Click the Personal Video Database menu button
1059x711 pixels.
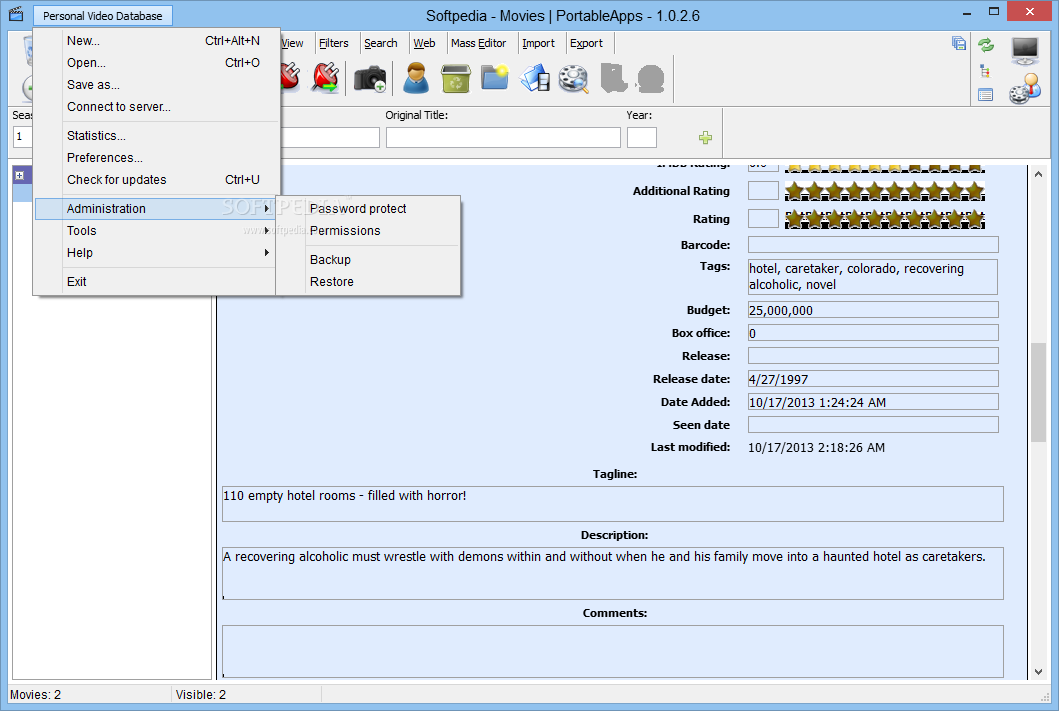pyautogui.click(x=103, y=16)
